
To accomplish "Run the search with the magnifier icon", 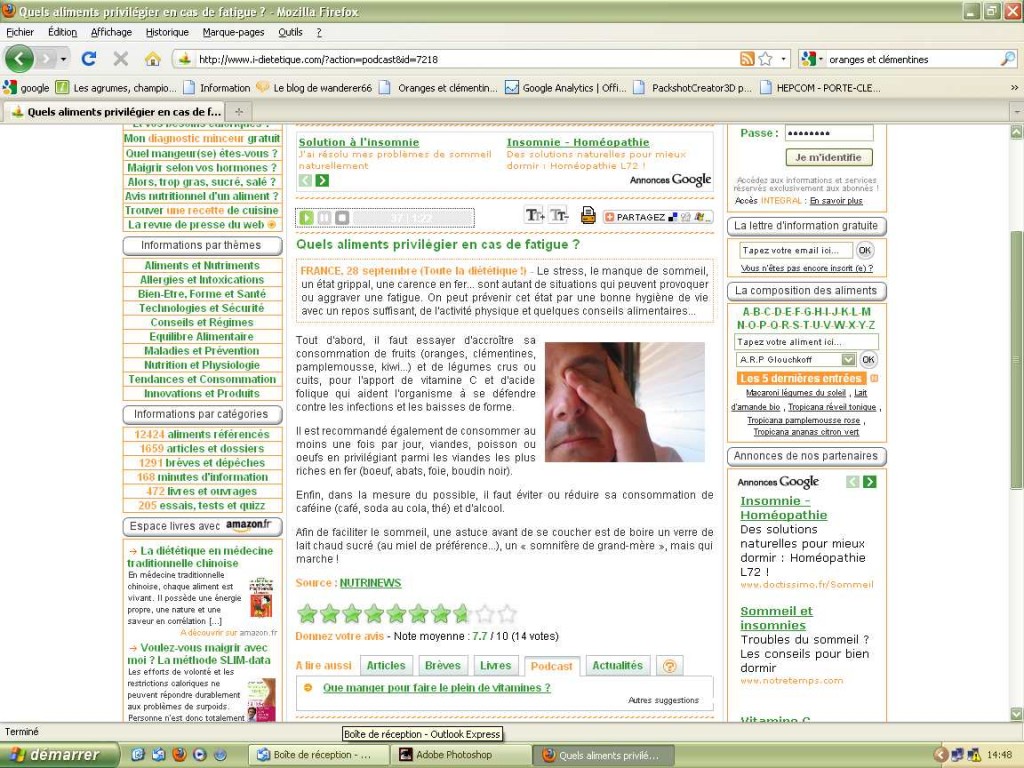I will coord(1008,59).
